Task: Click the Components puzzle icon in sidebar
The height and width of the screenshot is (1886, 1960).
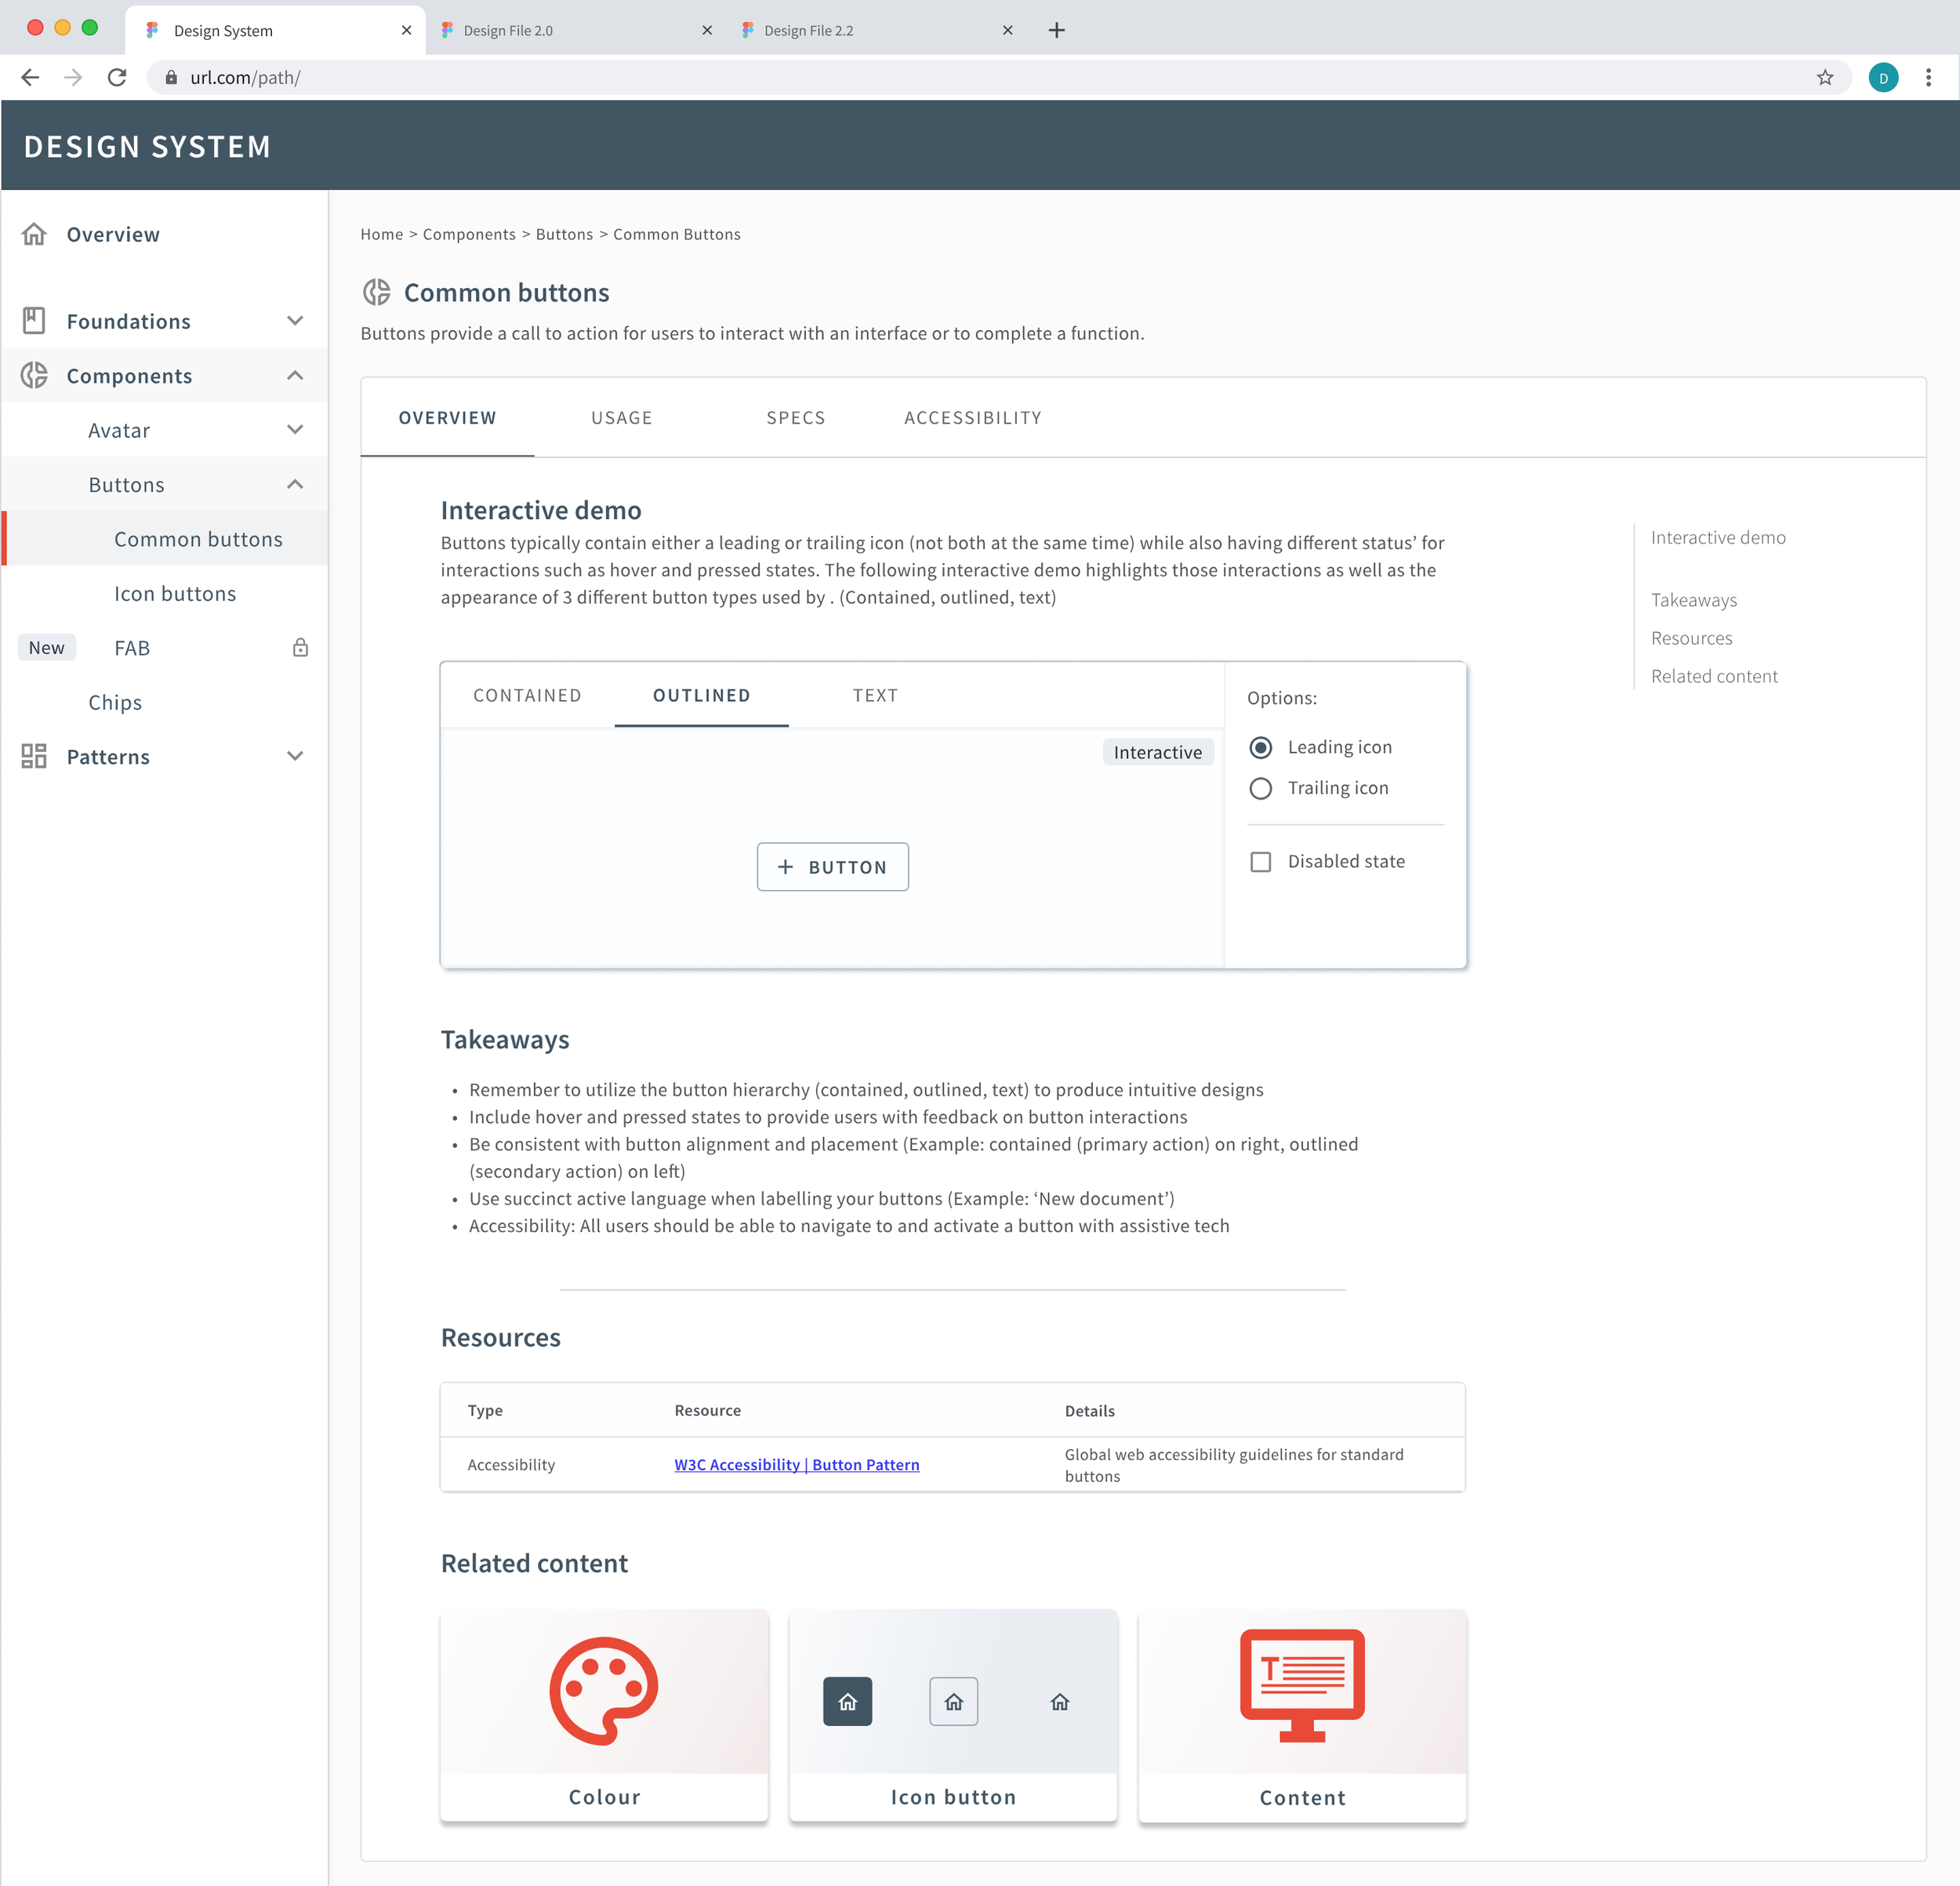Action: point(35,375)
